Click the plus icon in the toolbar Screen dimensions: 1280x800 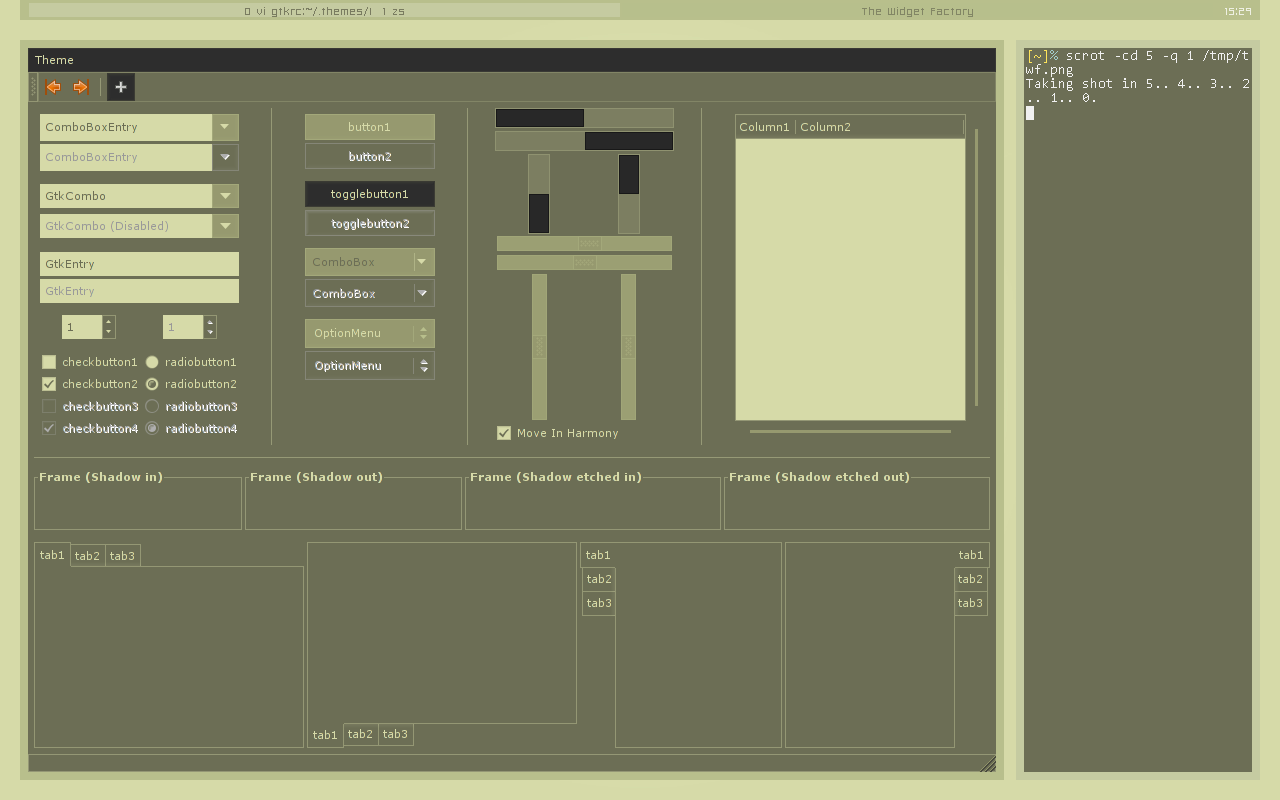click(x=120, y=87)
